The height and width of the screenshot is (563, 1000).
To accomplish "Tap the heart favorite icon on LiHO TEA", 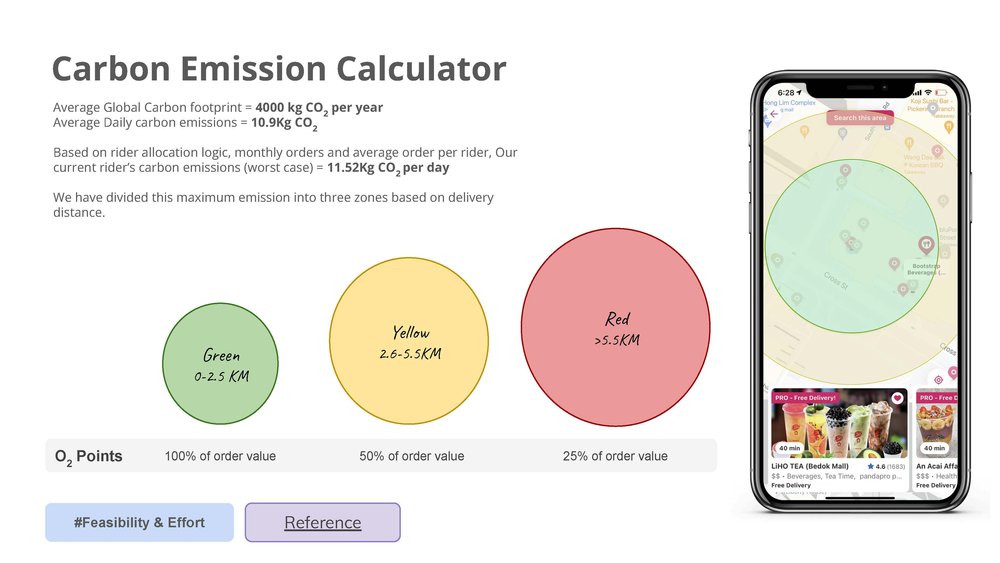I will (897, 398).
